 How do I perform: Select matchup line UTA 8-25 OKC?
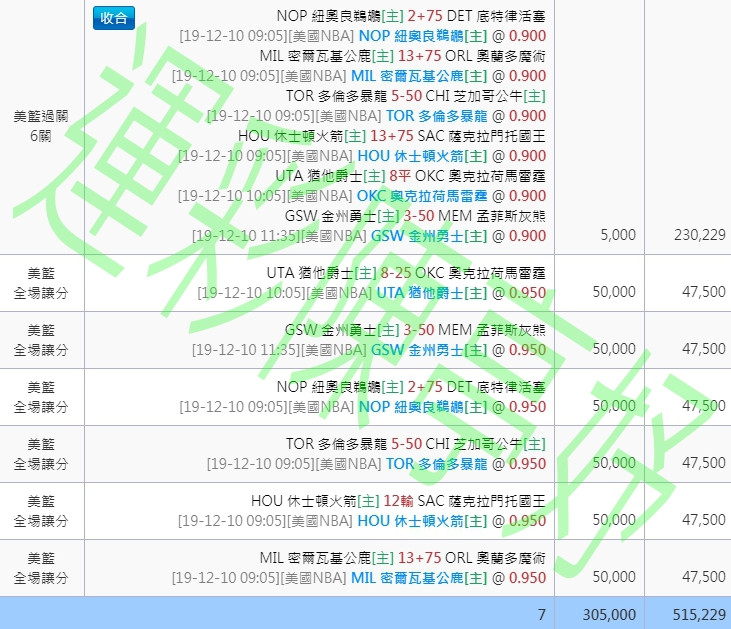coord(406,273)
